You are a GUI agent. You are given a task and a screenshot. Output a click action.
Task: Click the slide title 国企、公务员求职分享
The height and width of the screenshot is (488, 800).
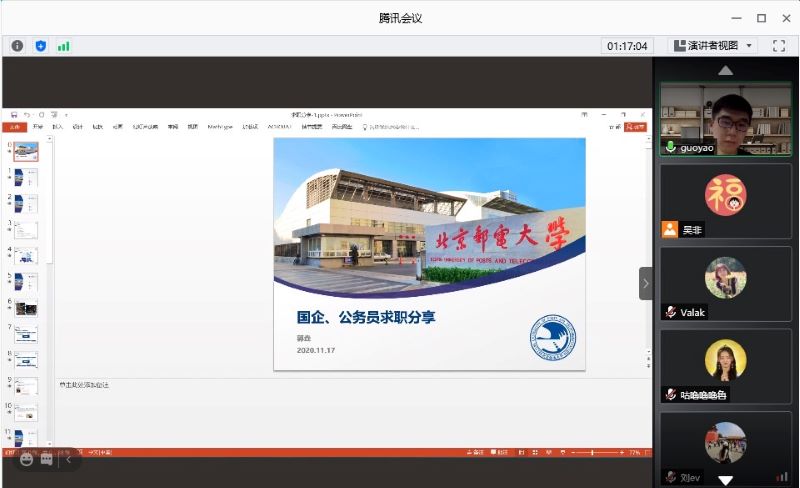[x=366, y=317]
